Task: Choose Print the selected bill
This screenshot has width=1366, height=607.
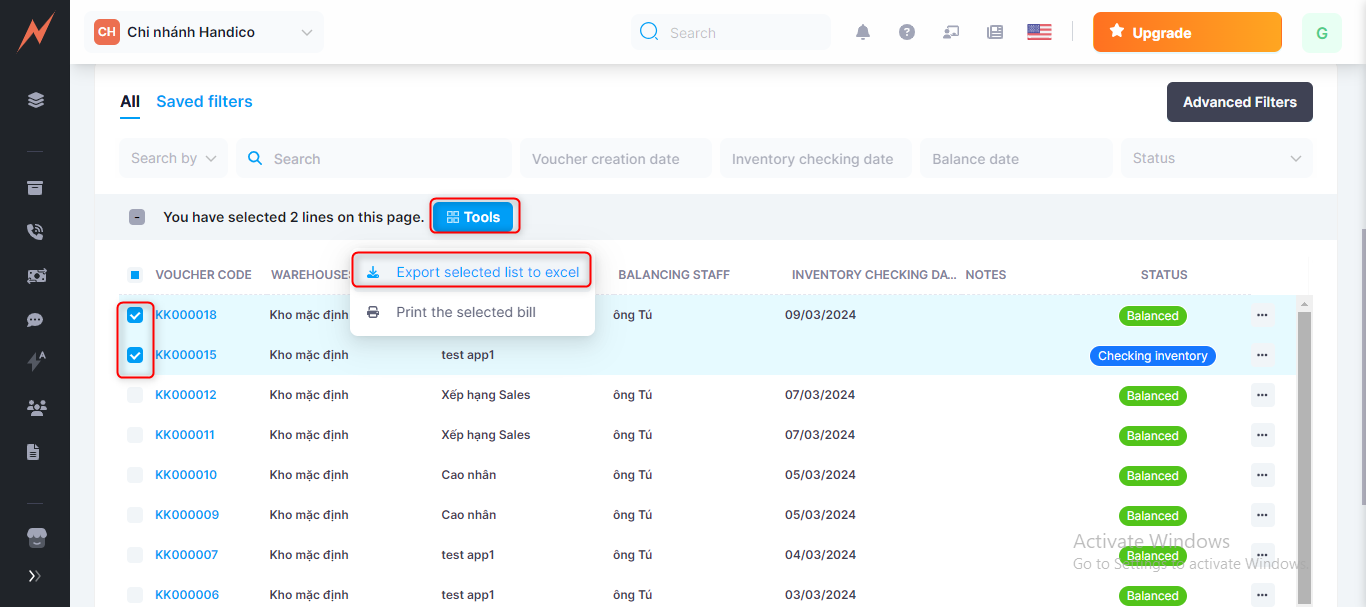Action: click(465, 312)
